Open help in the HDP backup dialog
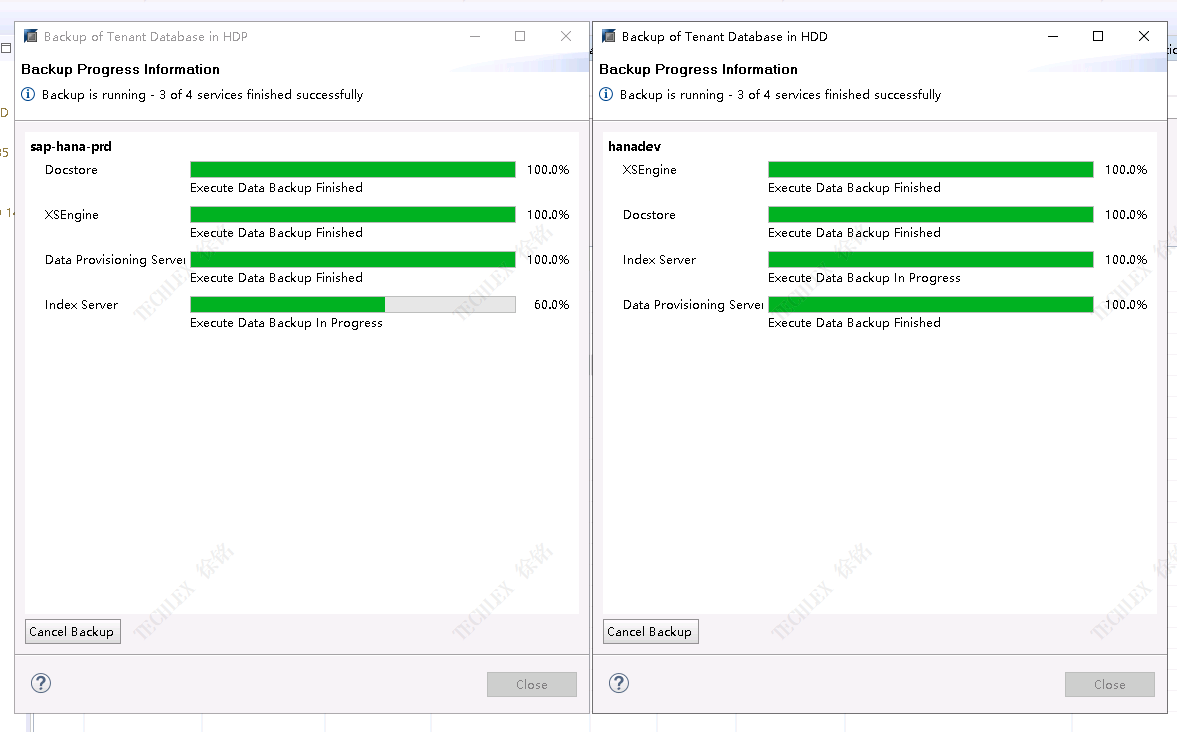Screen dimensions: 1177x732 click(x=41, y=683)
